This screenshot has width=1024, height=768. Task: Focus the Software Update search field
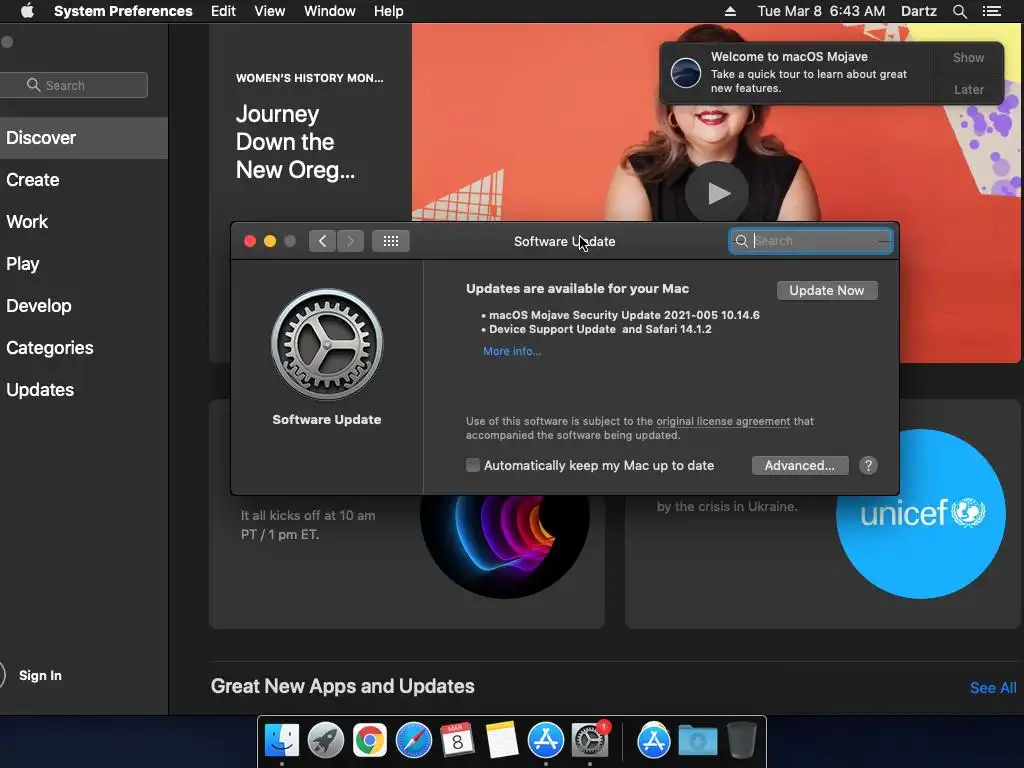click(810, 241)
